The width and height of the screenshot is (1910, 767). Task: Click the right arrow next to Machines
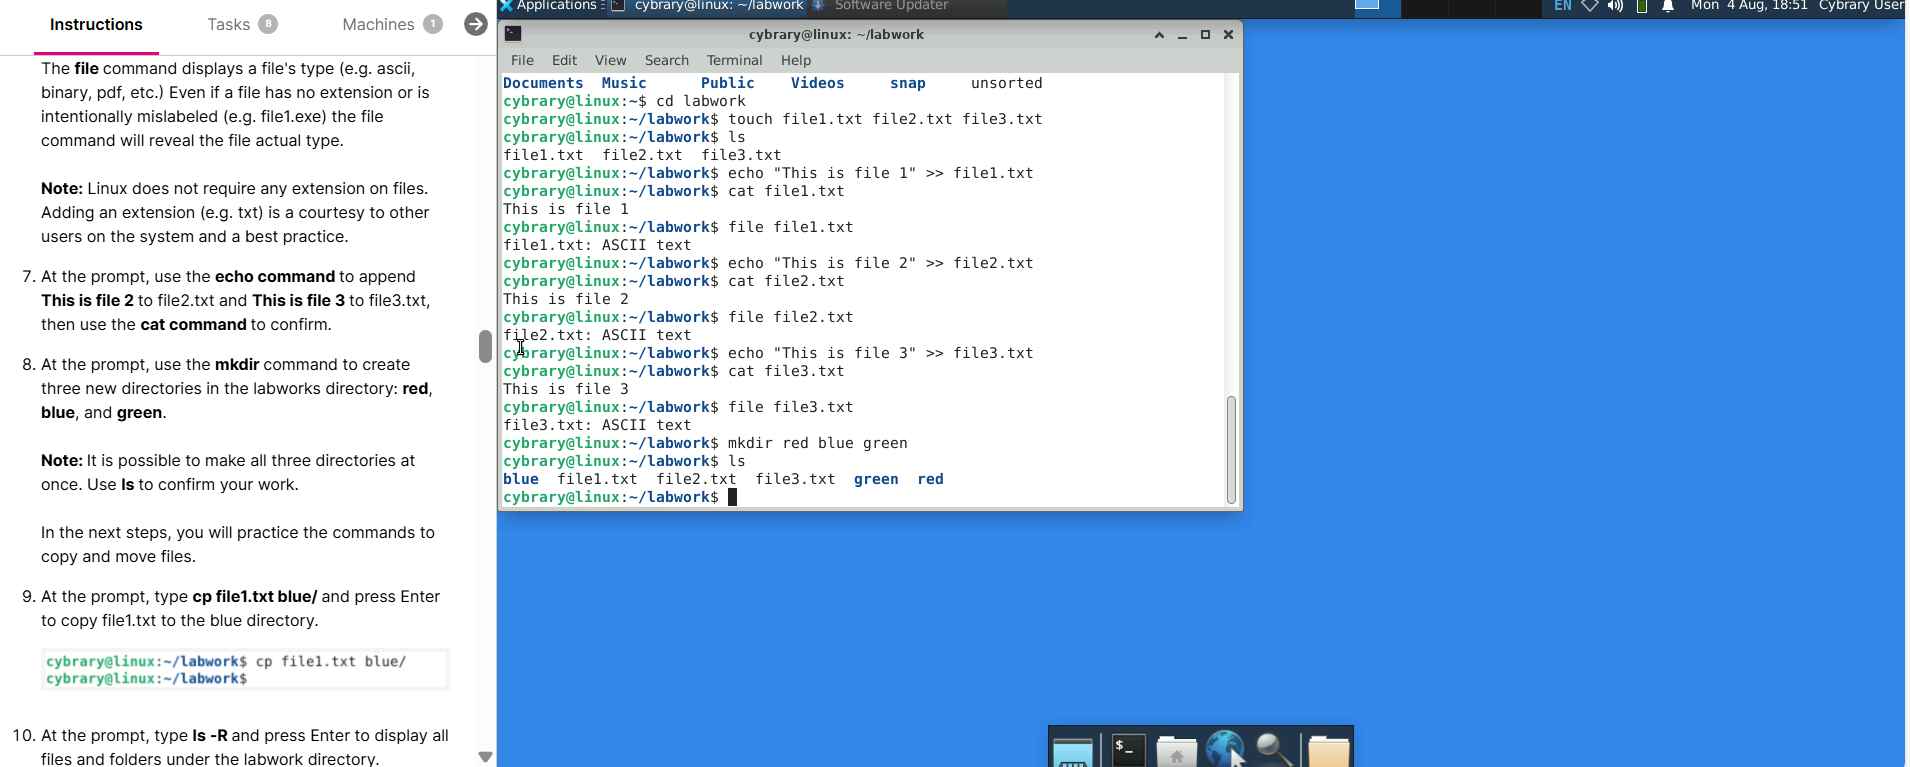[476, 24]
